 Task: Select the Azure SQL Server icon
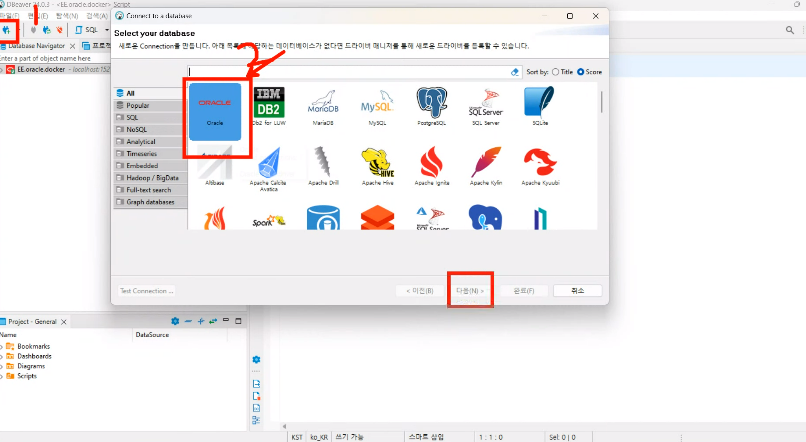tap(432, 217)
